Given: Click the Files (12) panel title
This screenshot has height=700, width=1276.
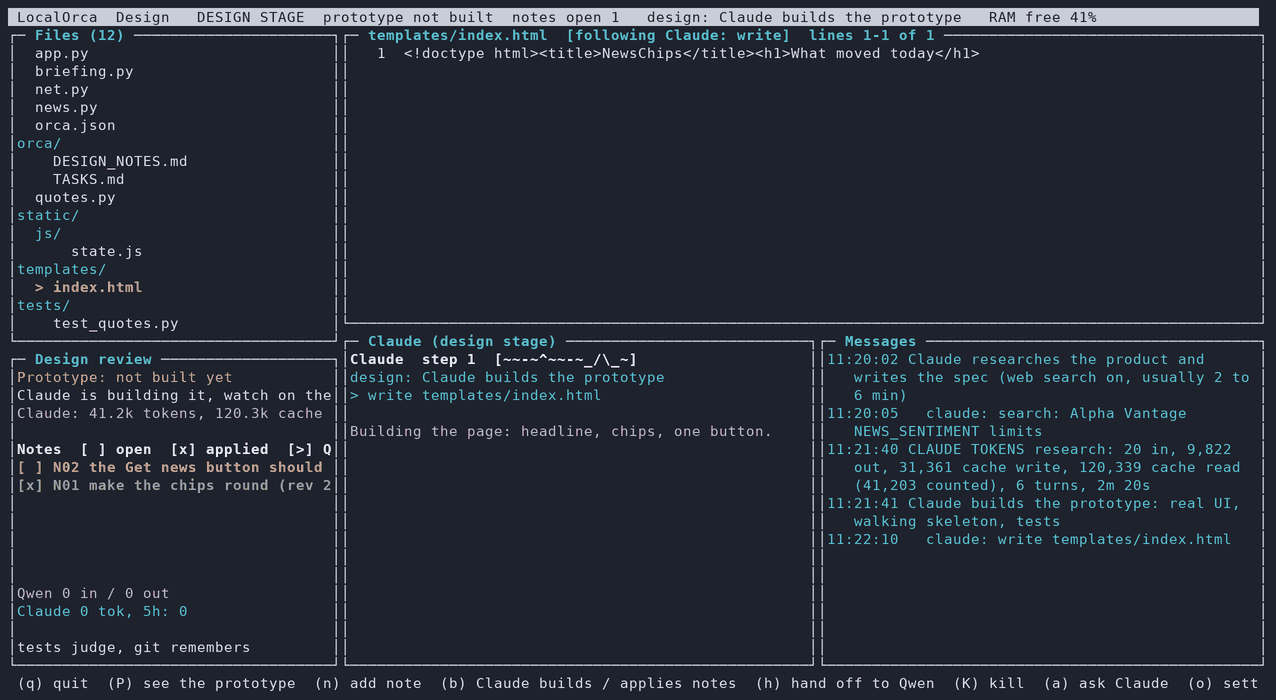Looking at the screenshot, I should pos(80,35).
